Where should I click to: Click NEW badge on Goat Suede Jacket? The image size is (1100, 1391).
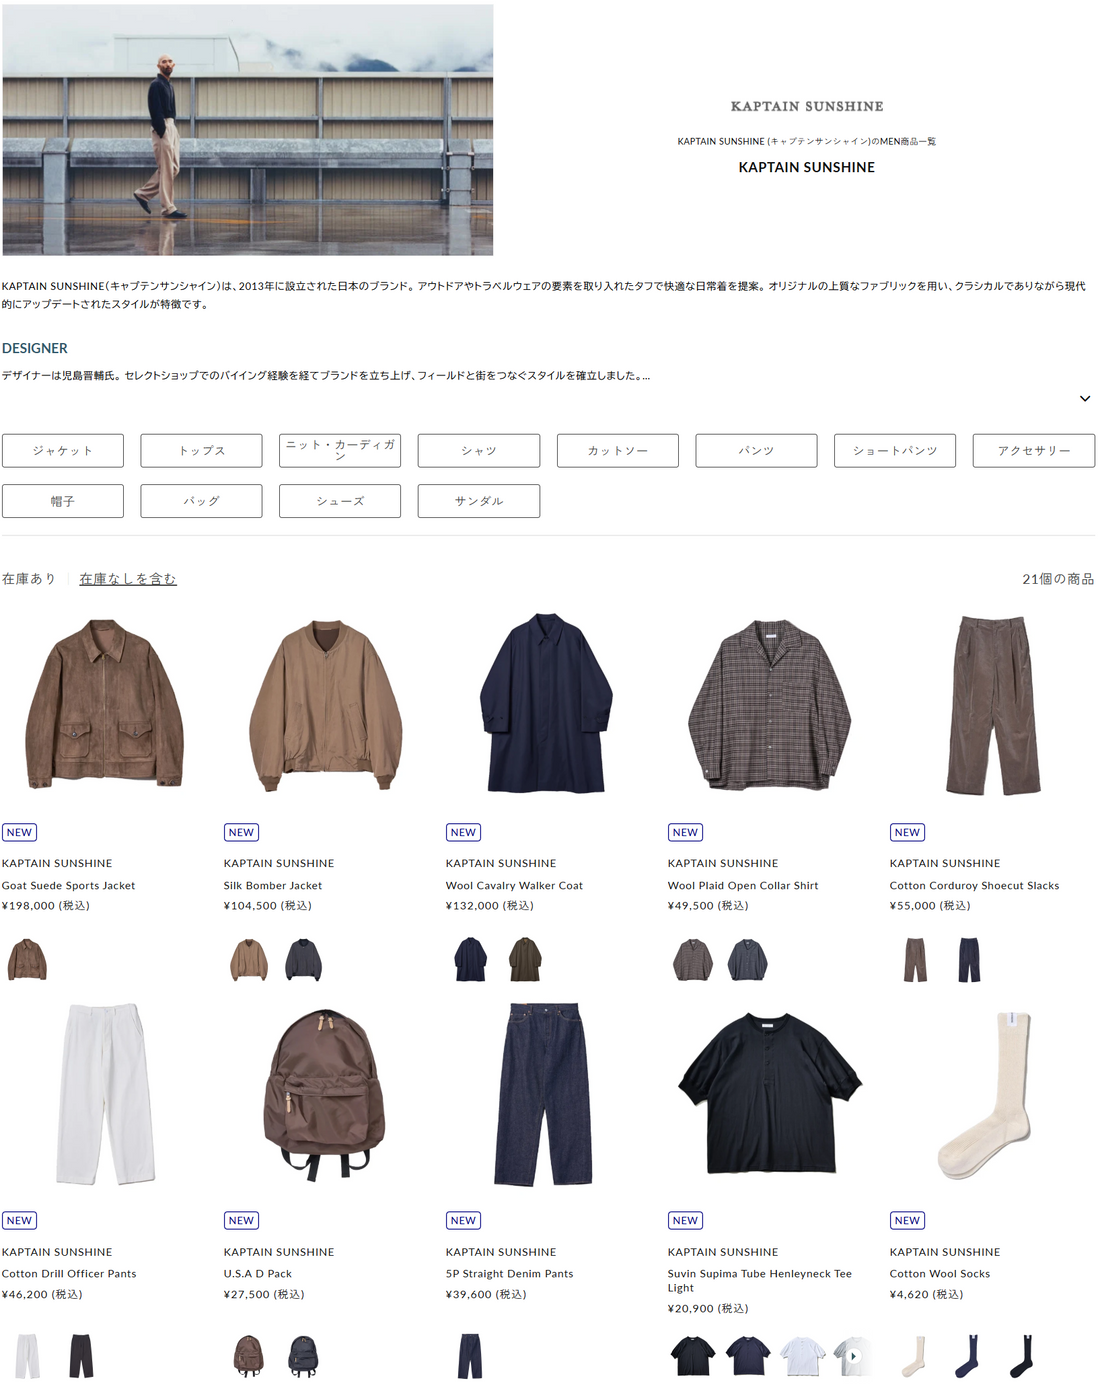pyautogui.click(x=19, y=832)
